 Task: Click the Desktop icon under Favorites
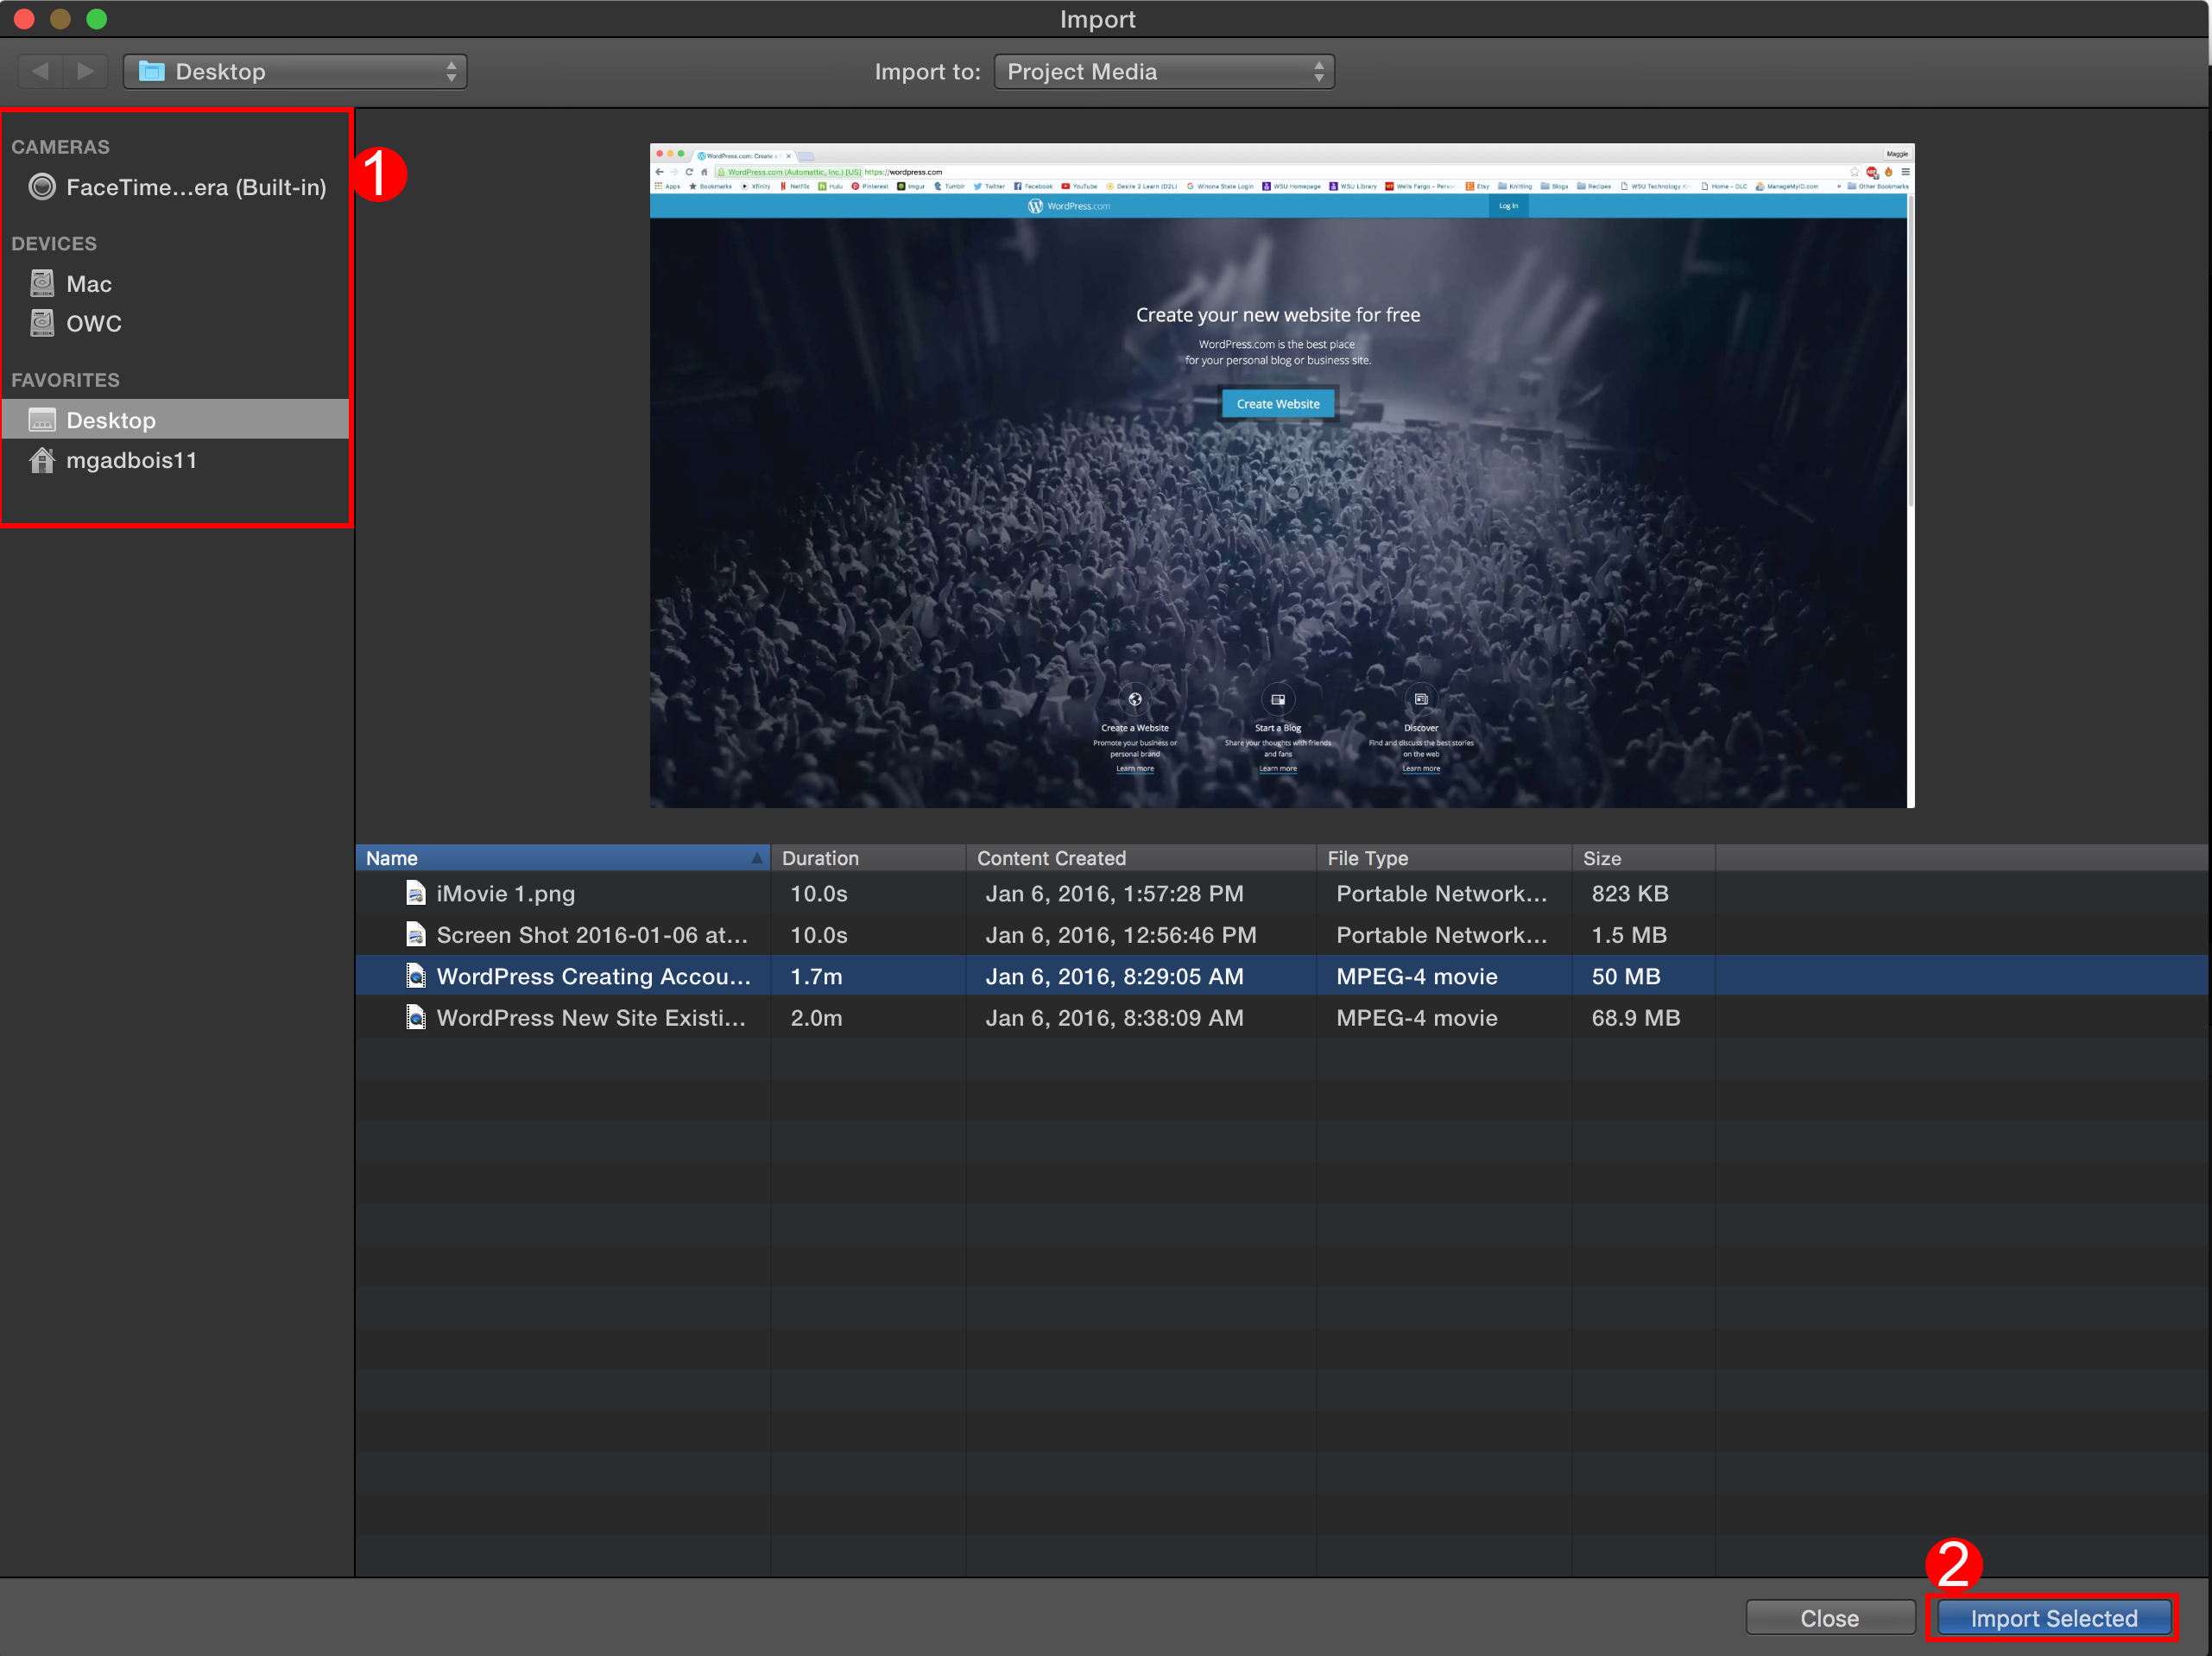pos(42,420)
